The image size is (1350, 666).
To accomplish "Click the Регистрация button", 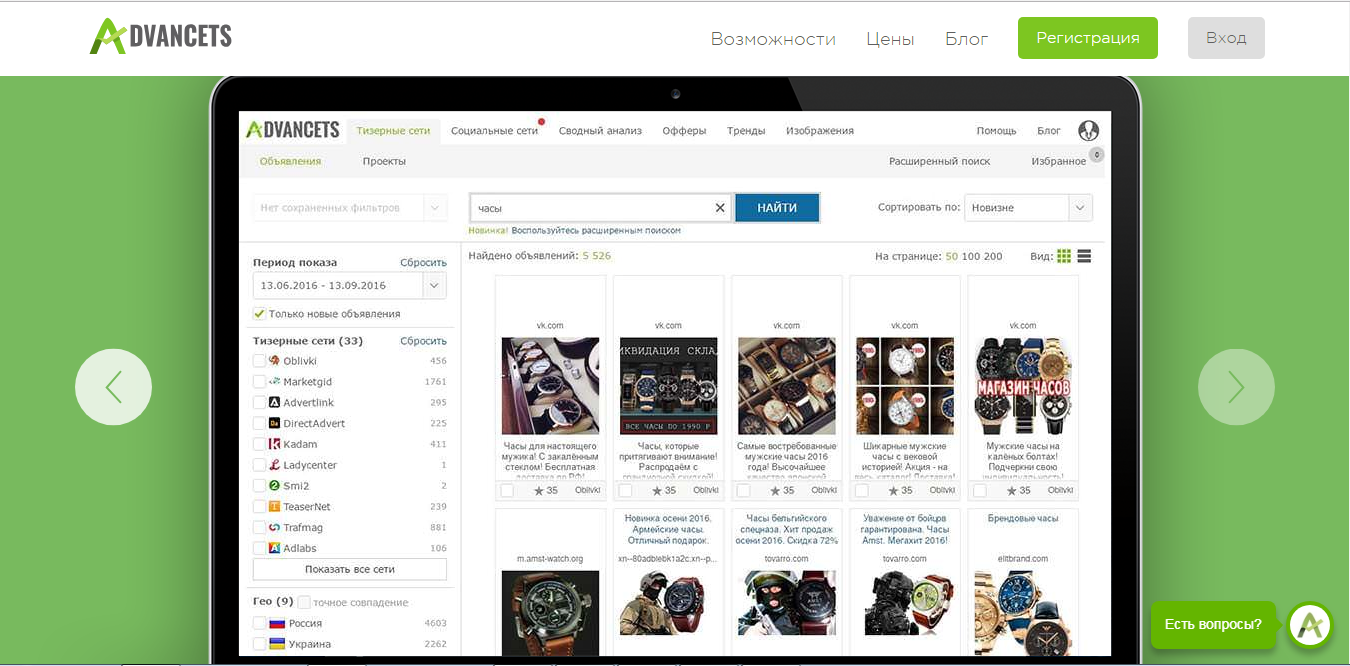I will click(x=1088, y=38).
